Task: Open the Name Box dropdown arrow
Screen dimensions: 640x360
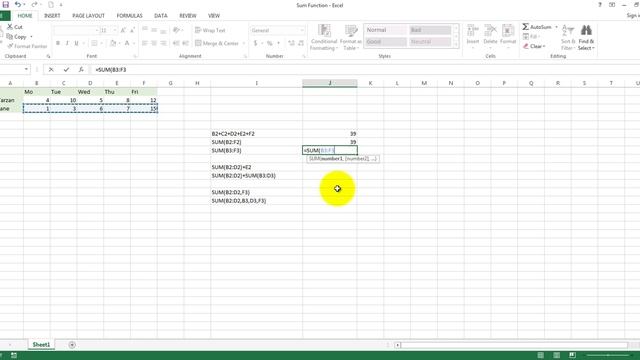Action: [x=26, y=70]
